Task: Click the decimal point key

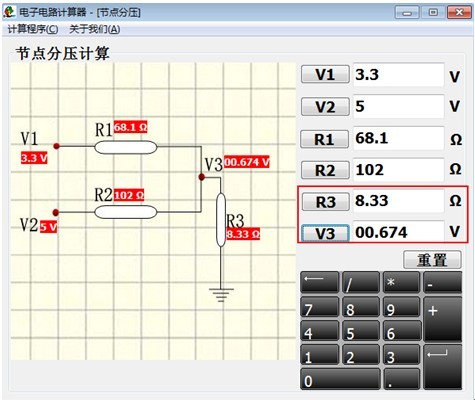Action: [x=401, y=379]
